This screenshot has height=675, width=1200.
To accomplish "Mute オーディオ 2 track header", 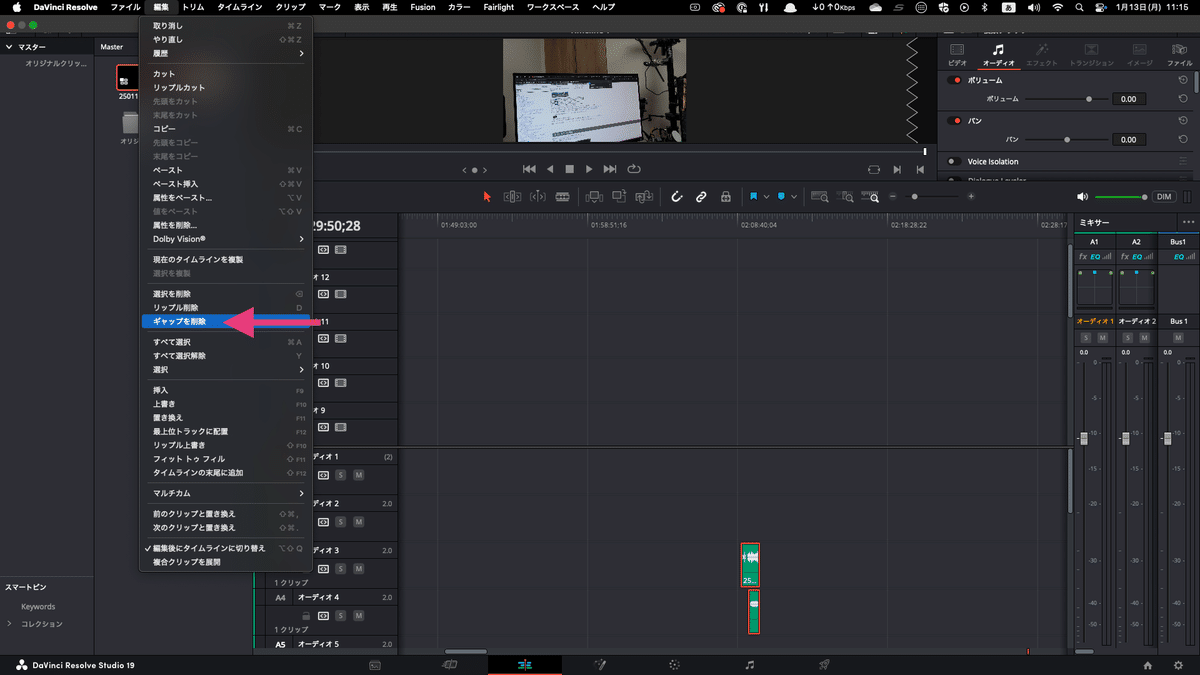I will click(x=358, y=522).
